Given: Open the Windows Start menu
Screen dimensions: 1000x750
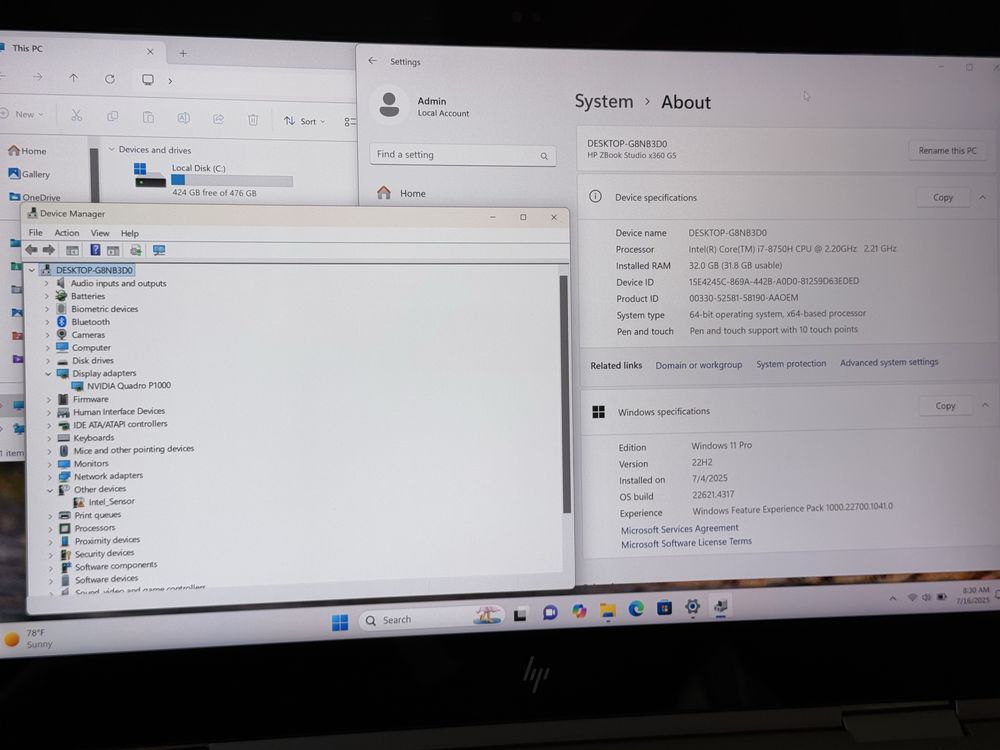Looking at the screenshot, I should click(x=340, y=622).
